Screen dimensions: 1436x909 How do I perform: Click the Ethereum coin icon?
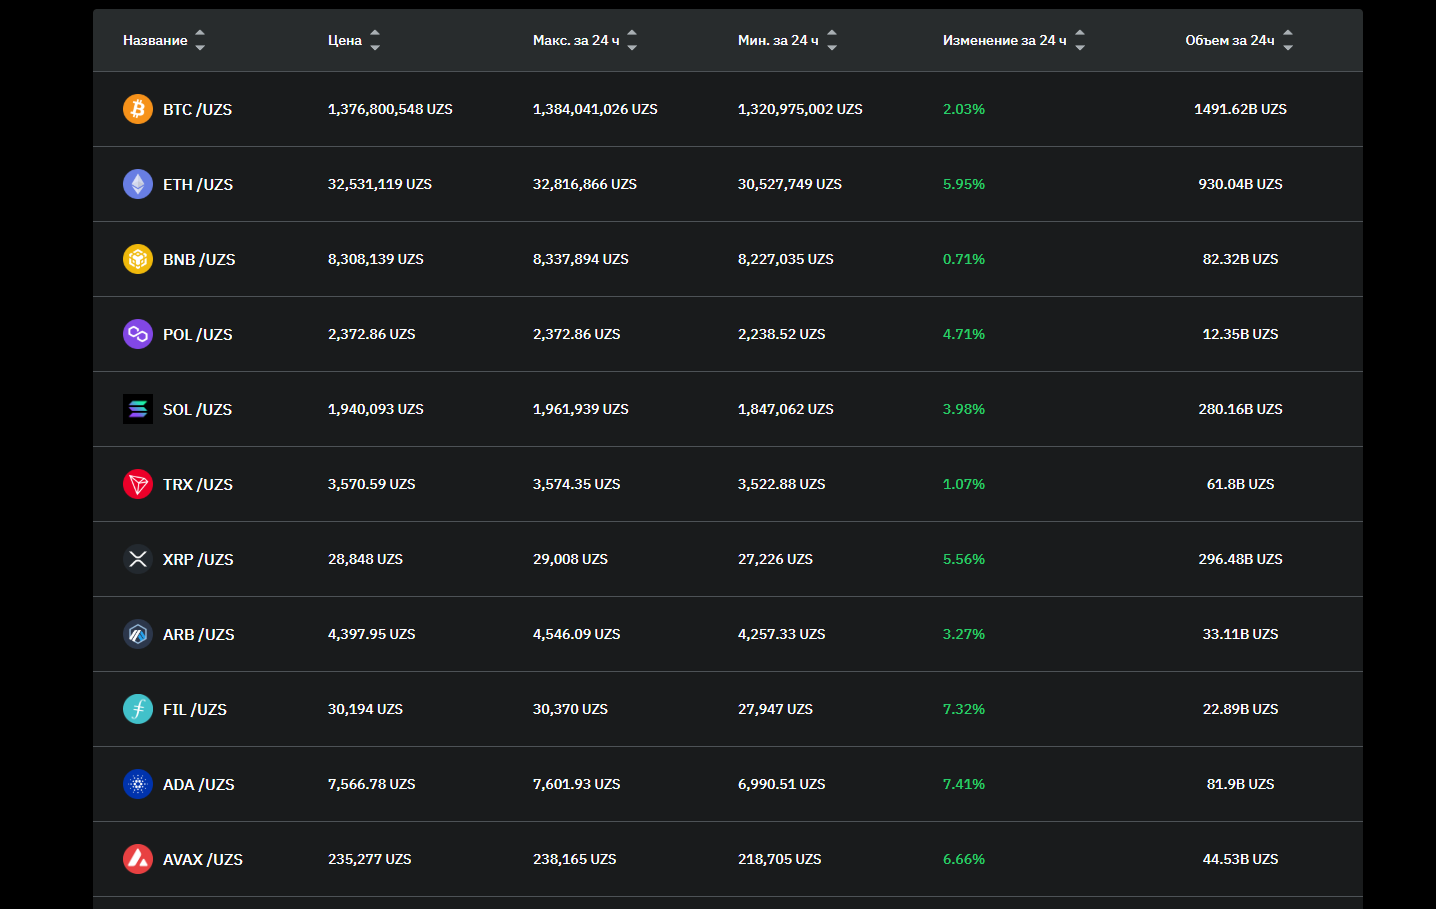pos(138,184)
